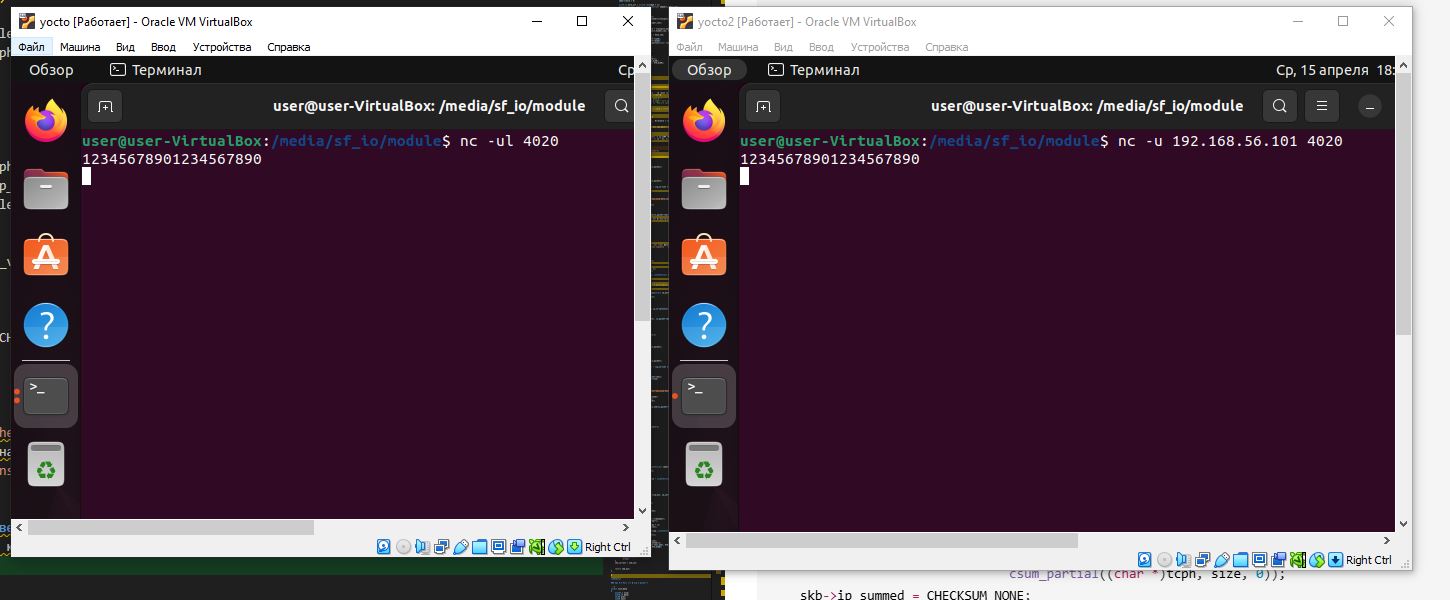This screenshot has width=1450, height=600.
Task: Open recording indicator in yocto status bar
Action: (x=517, y=547)
